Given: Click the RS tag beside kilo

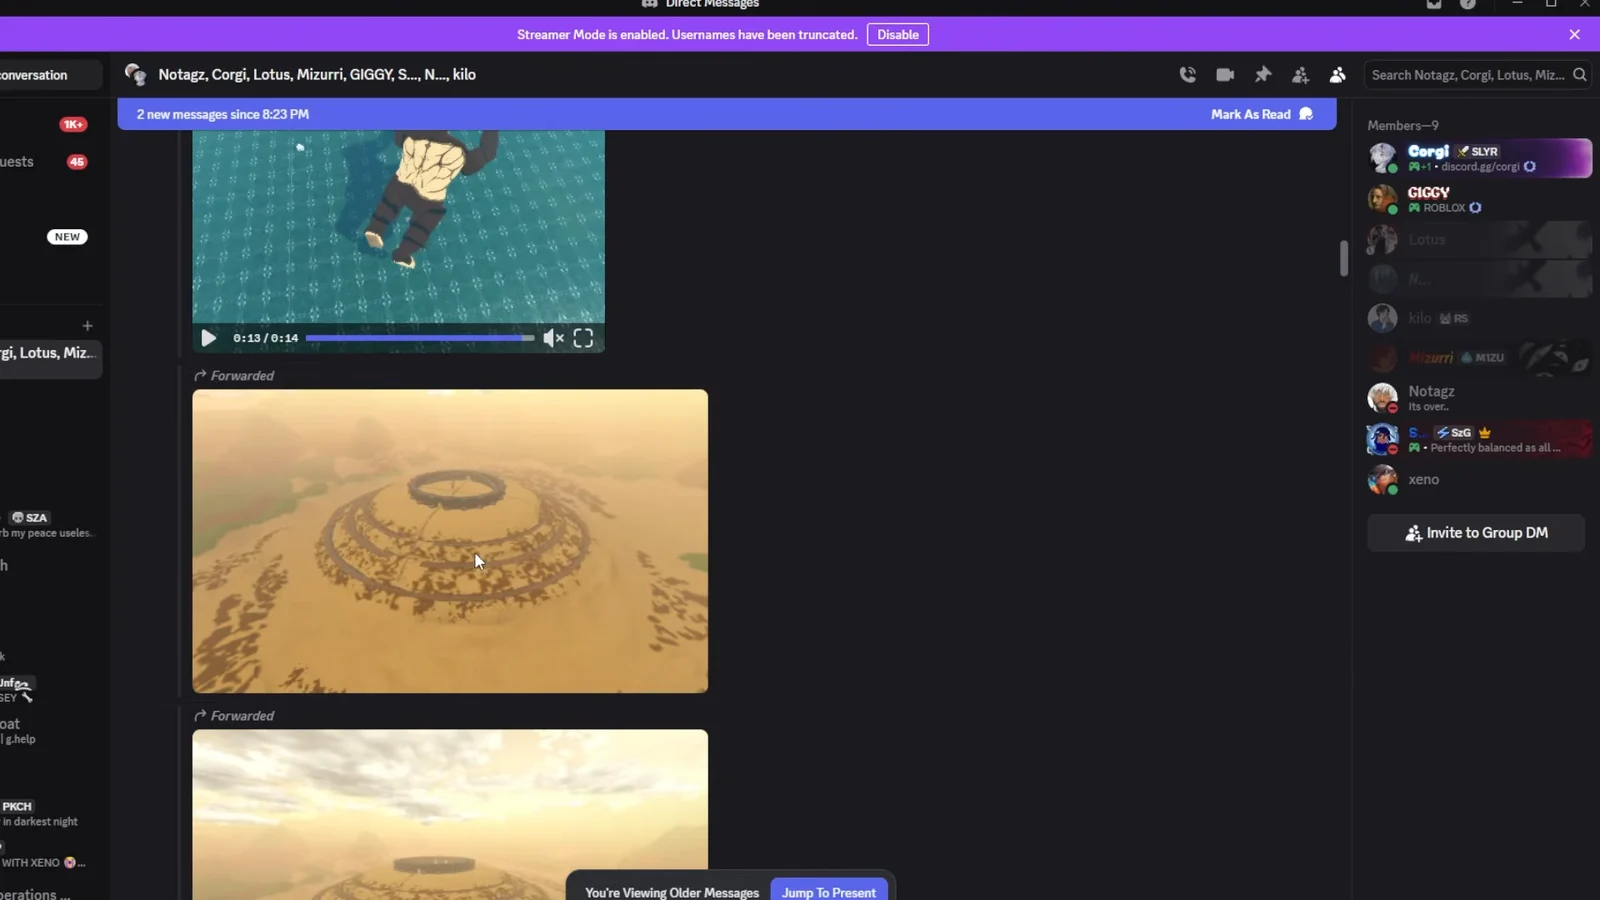Looking at the screenshot, I should tap(1454, 318).
